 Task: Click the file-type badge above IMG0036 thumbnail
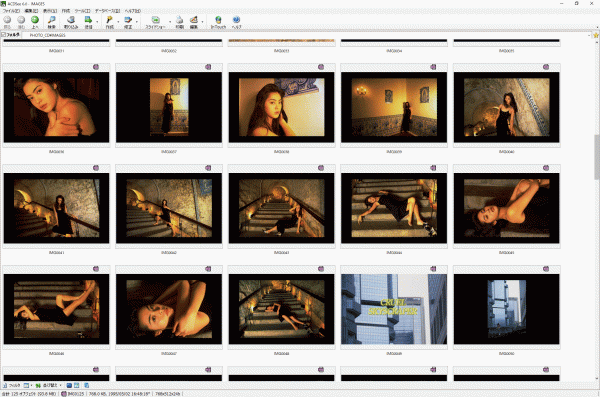point(96,67)
